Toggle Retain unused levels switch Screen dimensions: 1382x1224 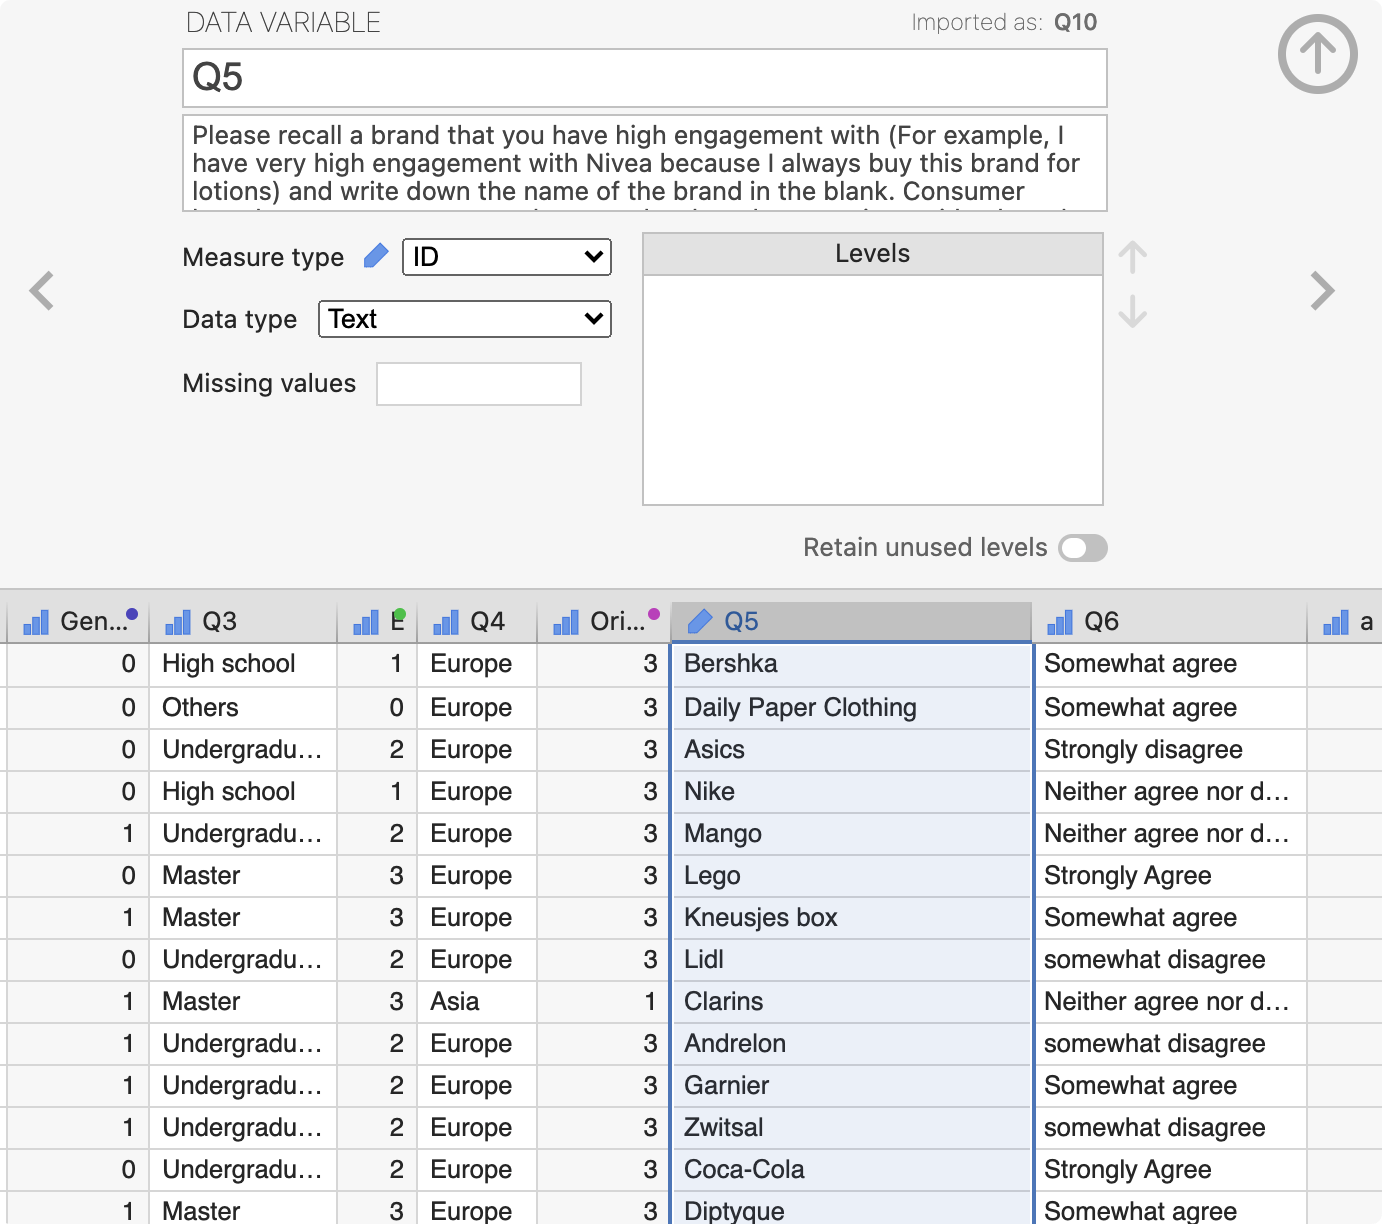[1083, 548]
